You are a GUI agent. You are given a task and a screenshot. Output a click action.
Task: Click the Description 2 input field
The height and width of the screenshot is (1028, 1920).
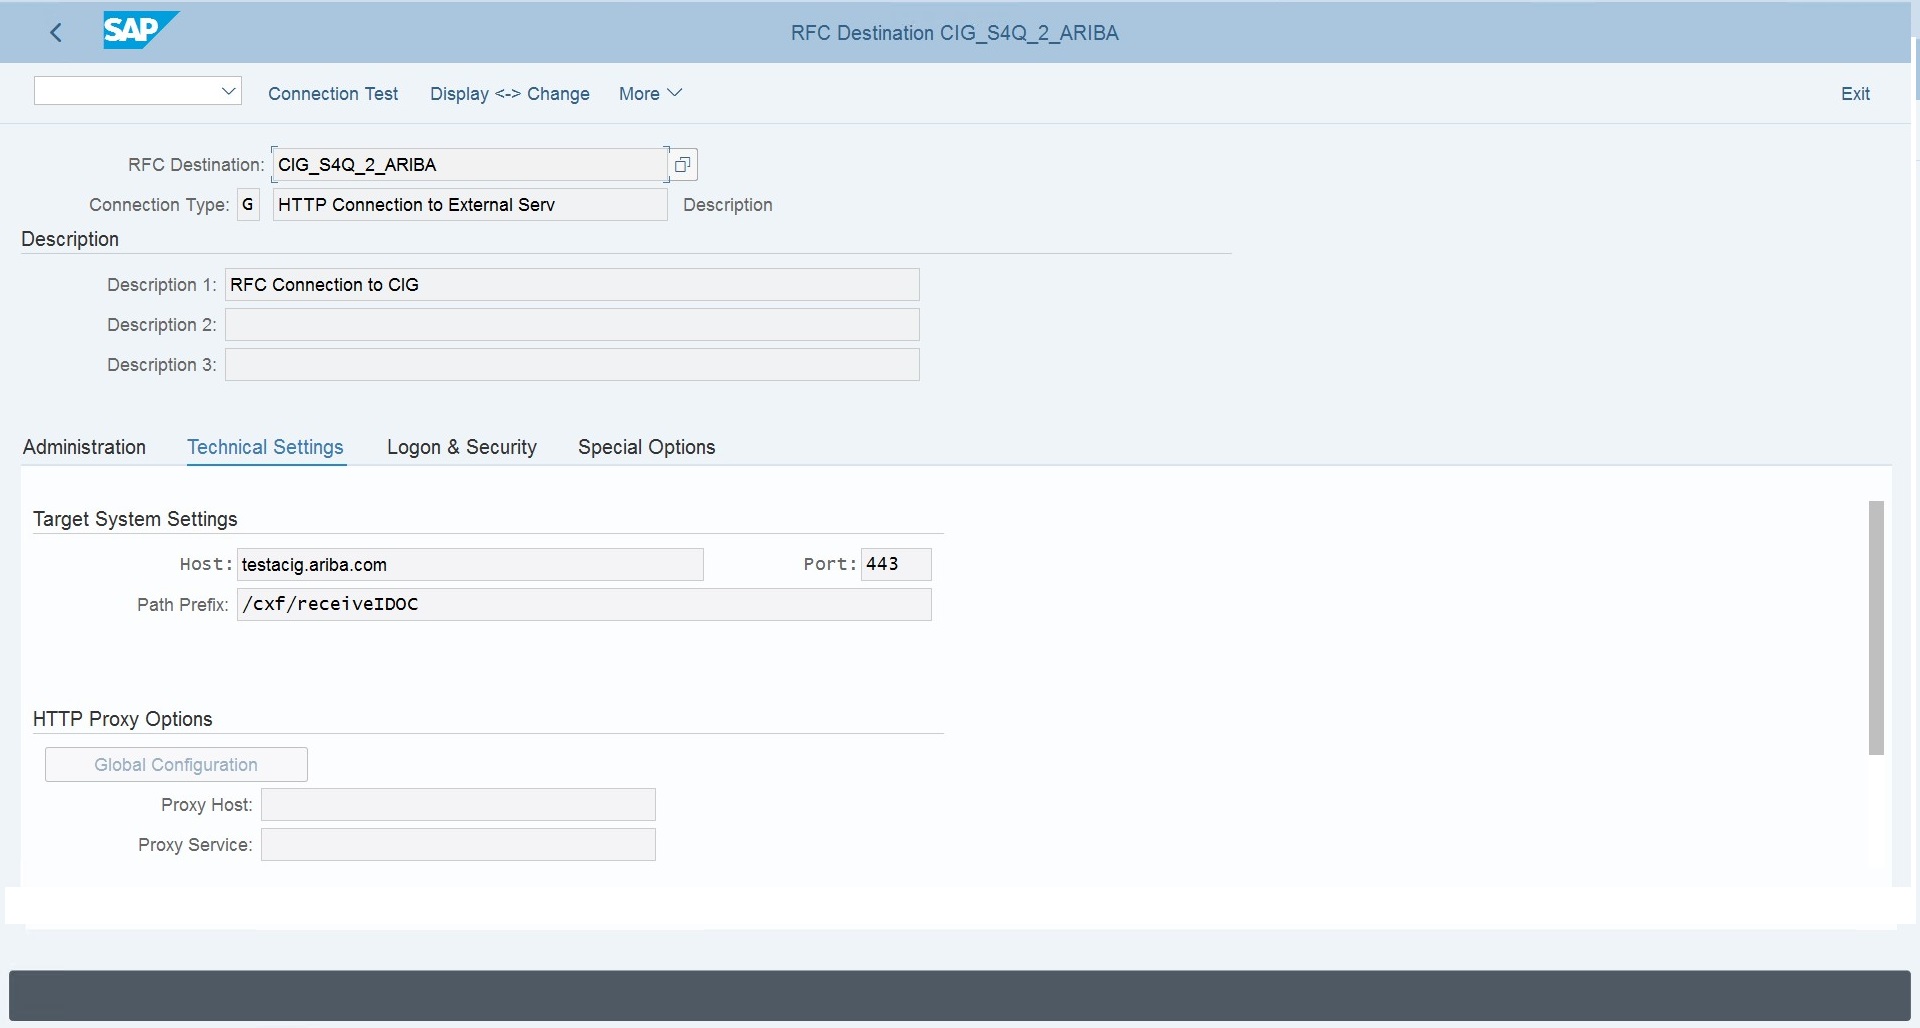pyautogui.click(x=571, y=324)
